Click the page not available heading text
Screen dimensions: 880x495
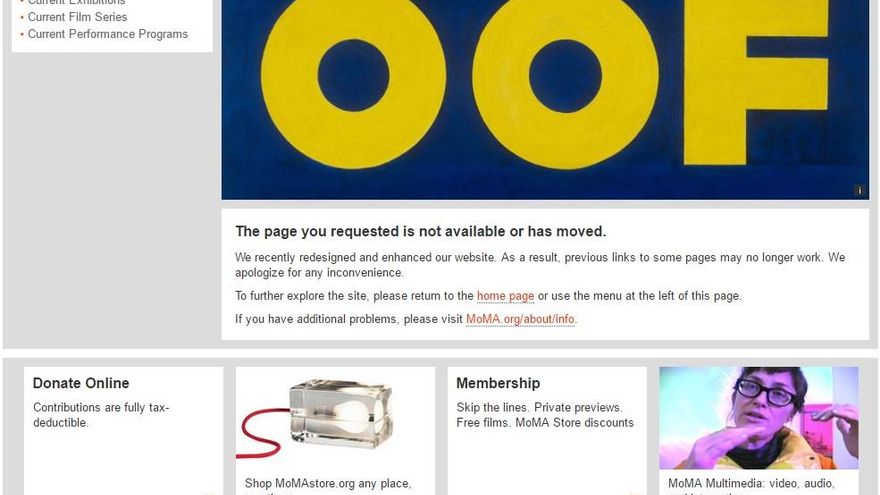coord(420,231)
